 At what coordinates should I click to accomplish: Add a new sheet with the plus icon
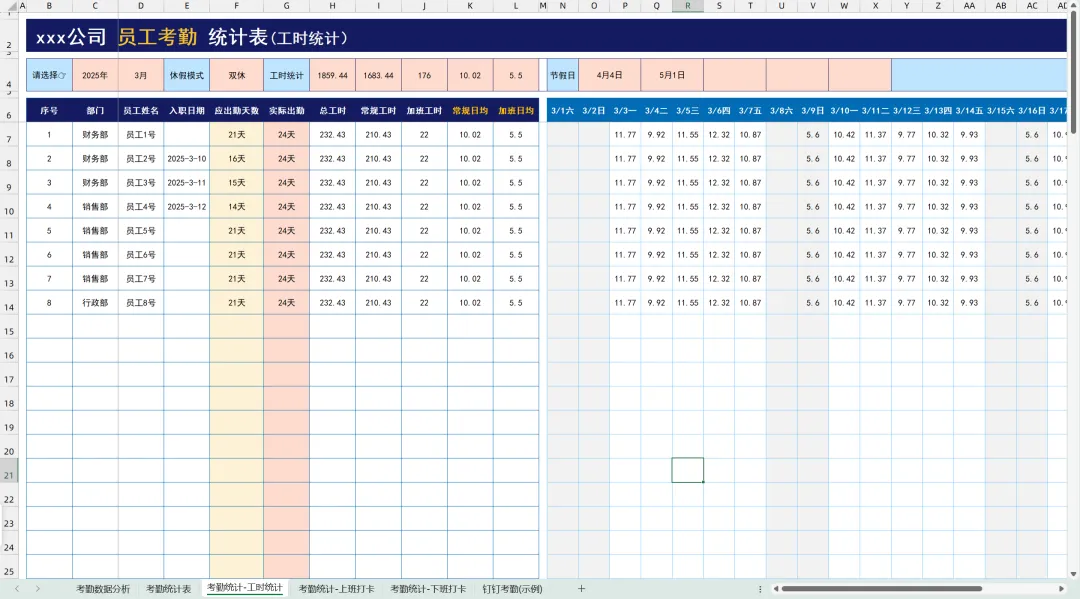coord(581,589)
